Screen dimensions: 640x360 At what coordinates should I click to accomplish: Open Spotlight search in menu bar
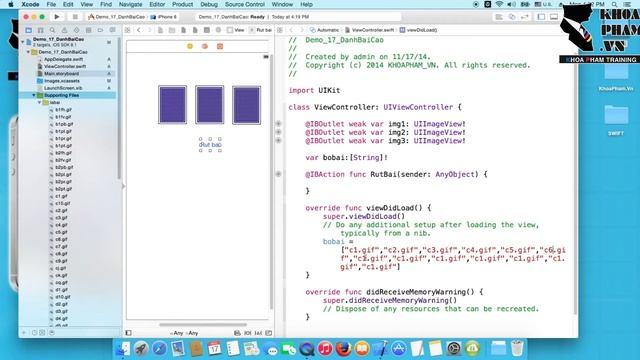coord(614,4)
